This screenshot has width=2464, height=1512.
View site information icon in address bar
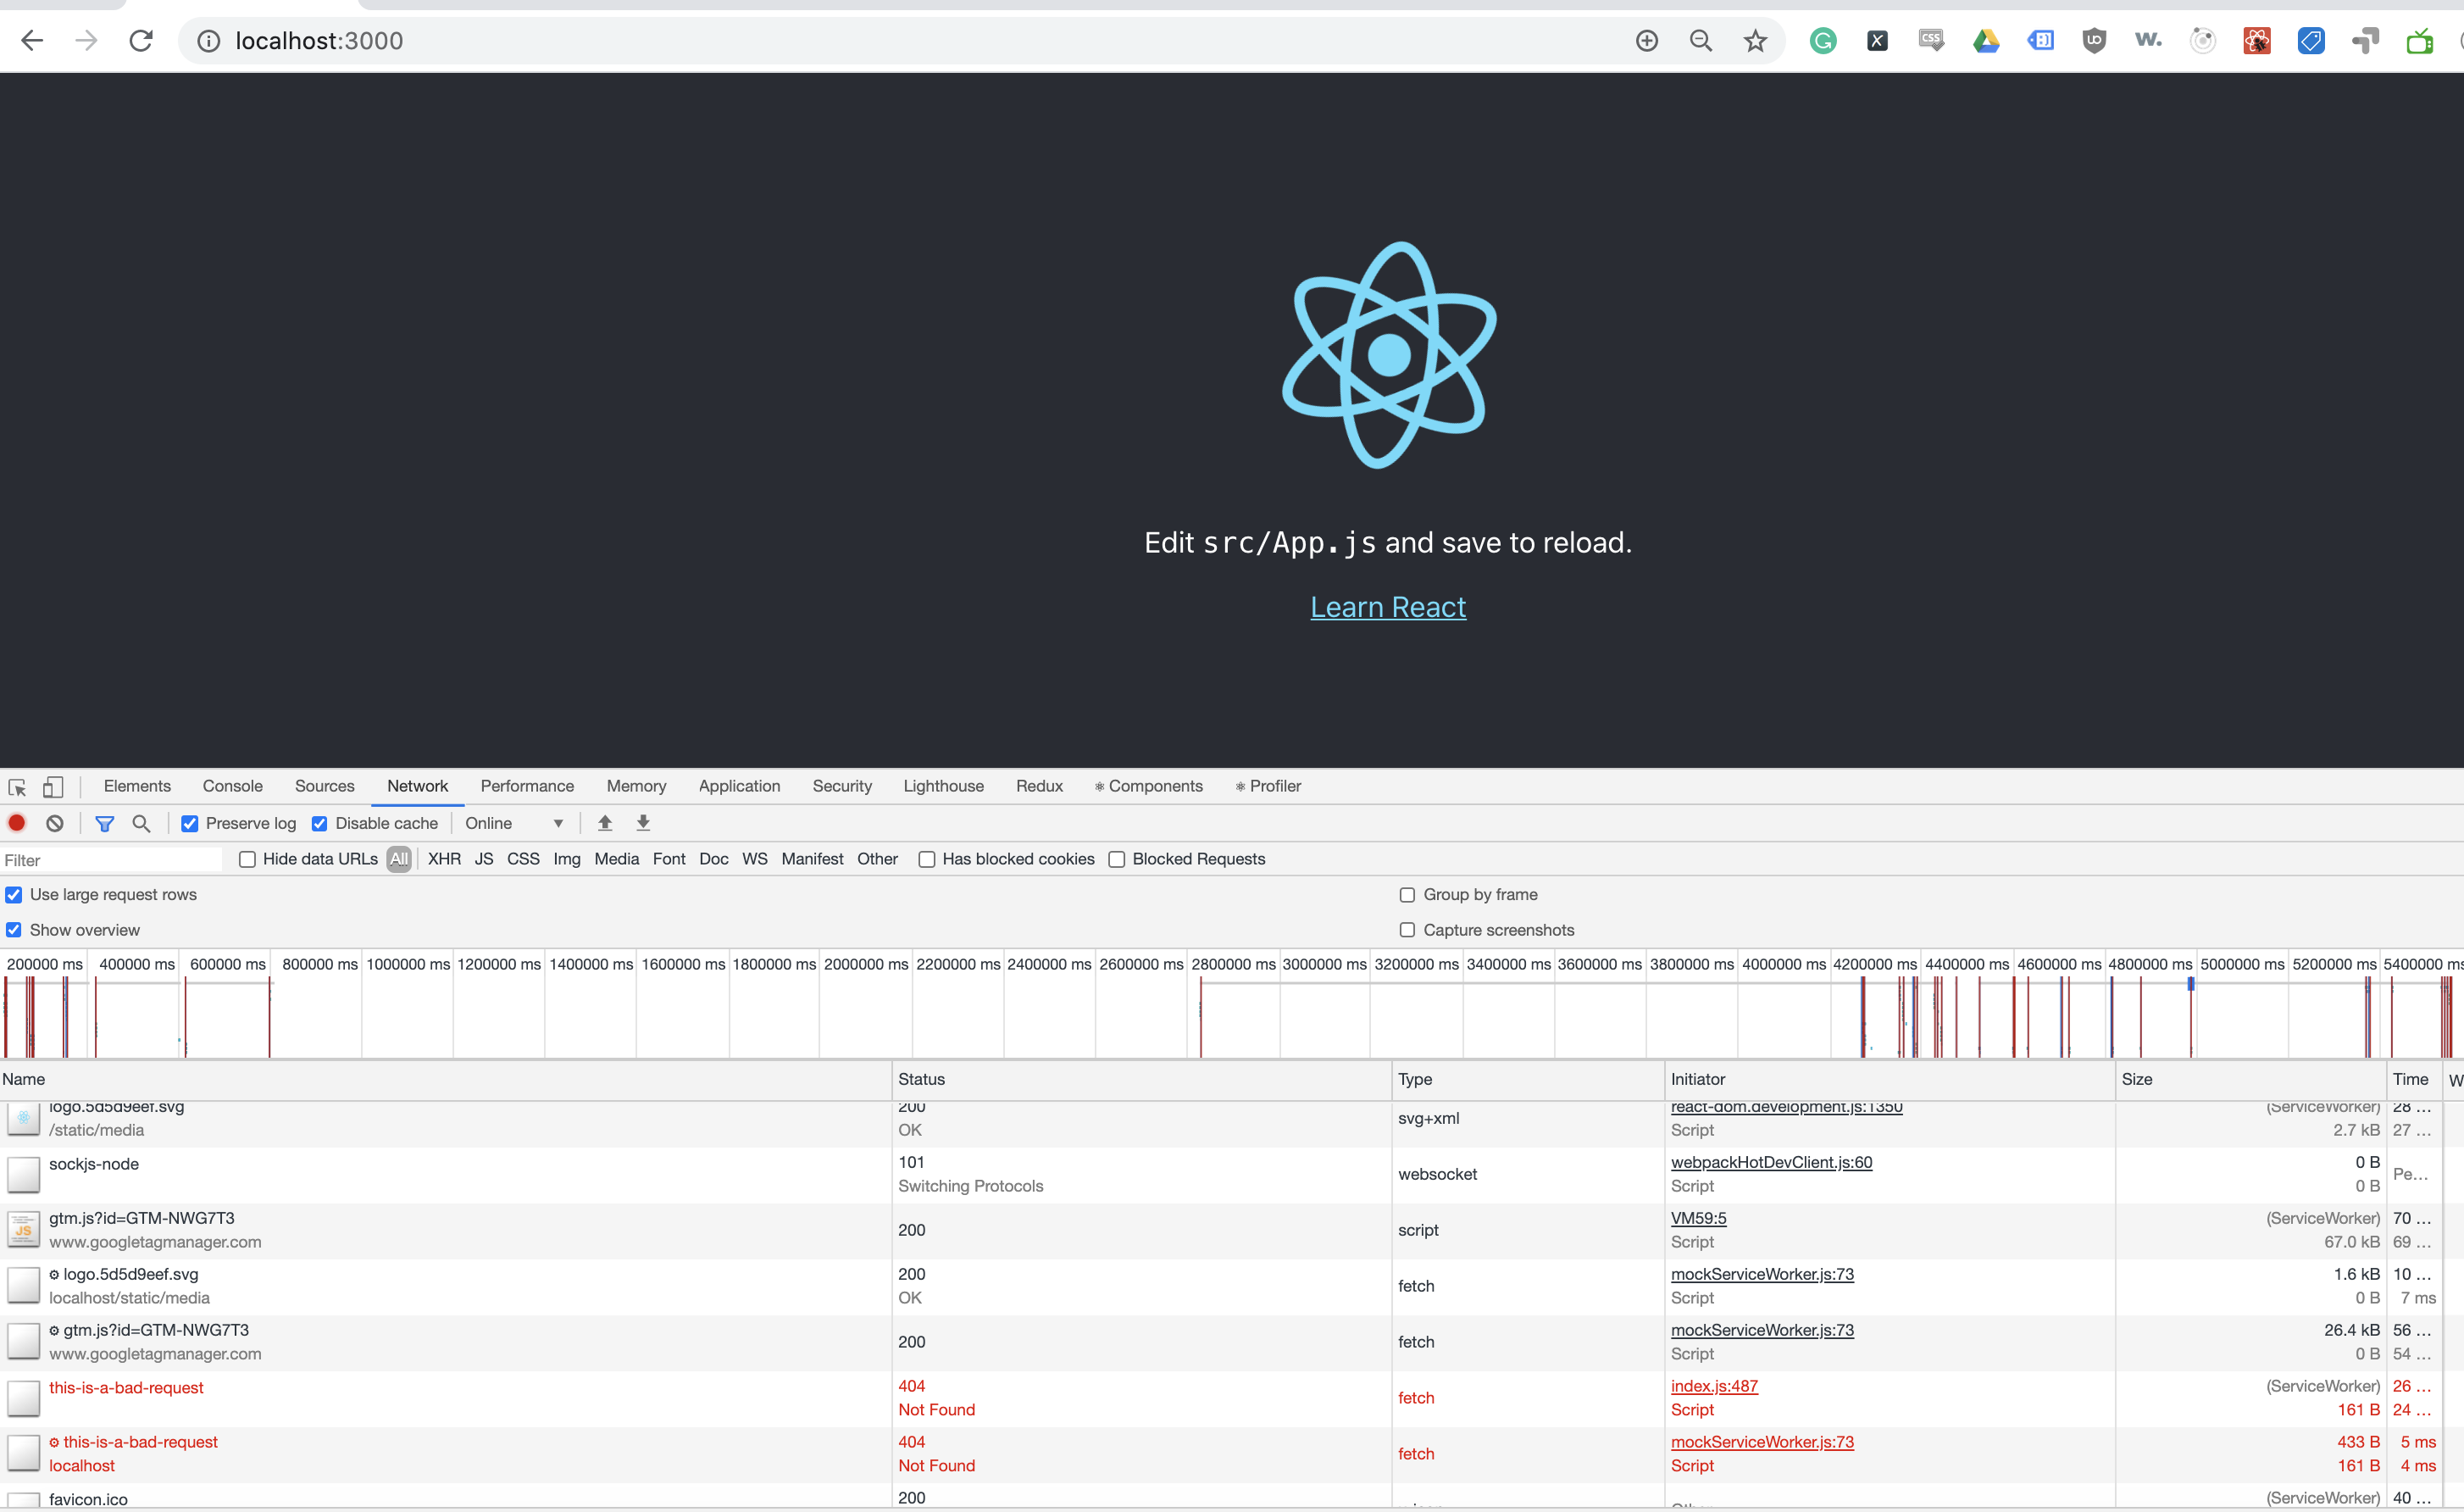click(208, 41)
